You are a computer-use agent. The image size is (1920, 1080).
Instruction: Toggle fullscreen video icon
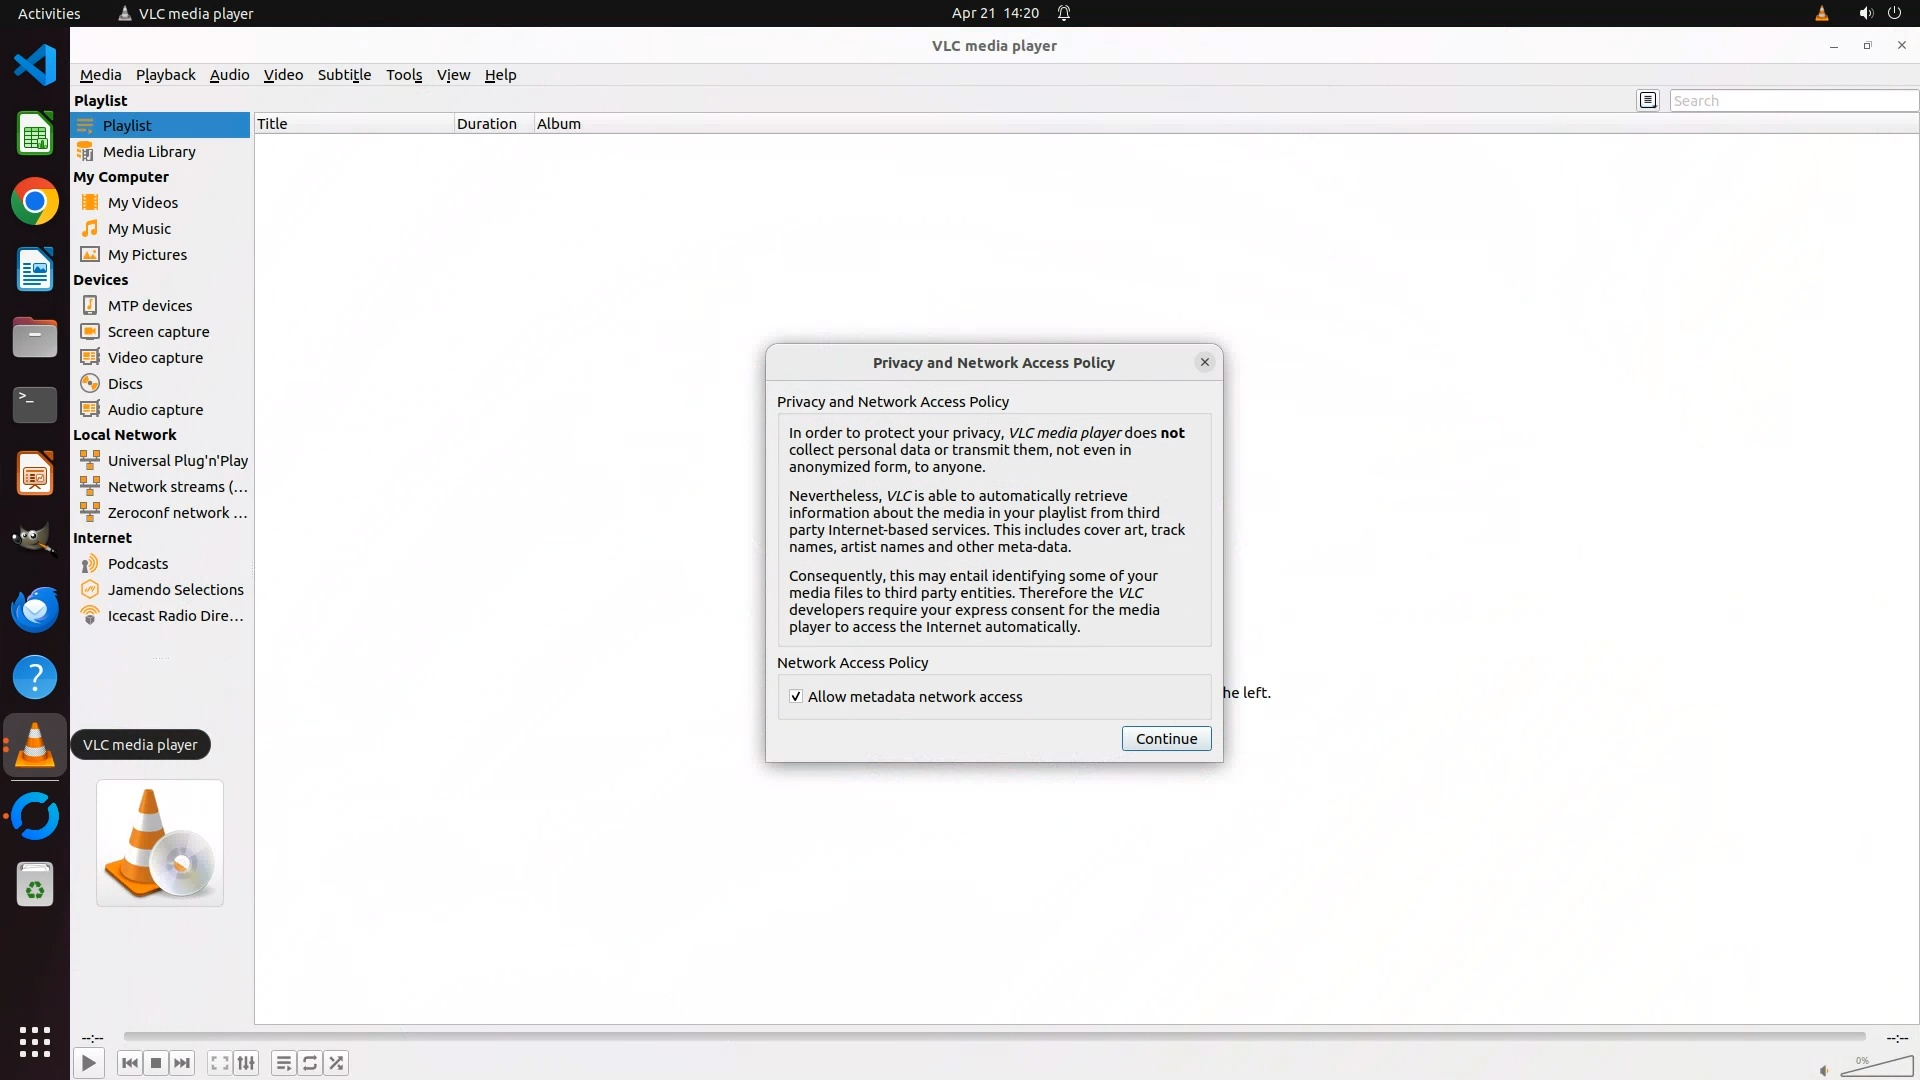pyautogui.click(x=220, y=1063)
